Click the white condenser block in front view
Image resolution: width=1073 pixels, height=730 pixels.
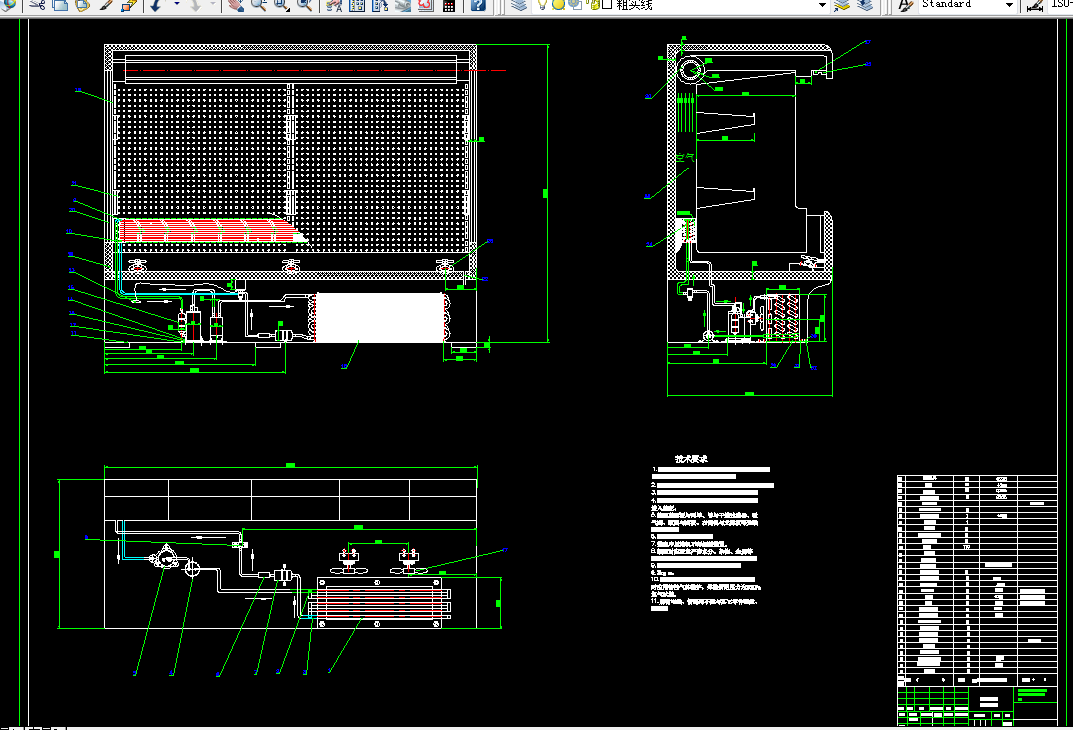pos(379,317)
